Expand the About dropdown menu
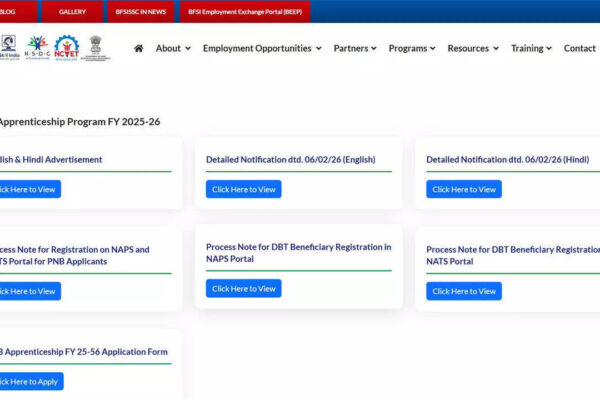Screen dimensions: 600x400 pyautogui.click(x=173, y=48)
